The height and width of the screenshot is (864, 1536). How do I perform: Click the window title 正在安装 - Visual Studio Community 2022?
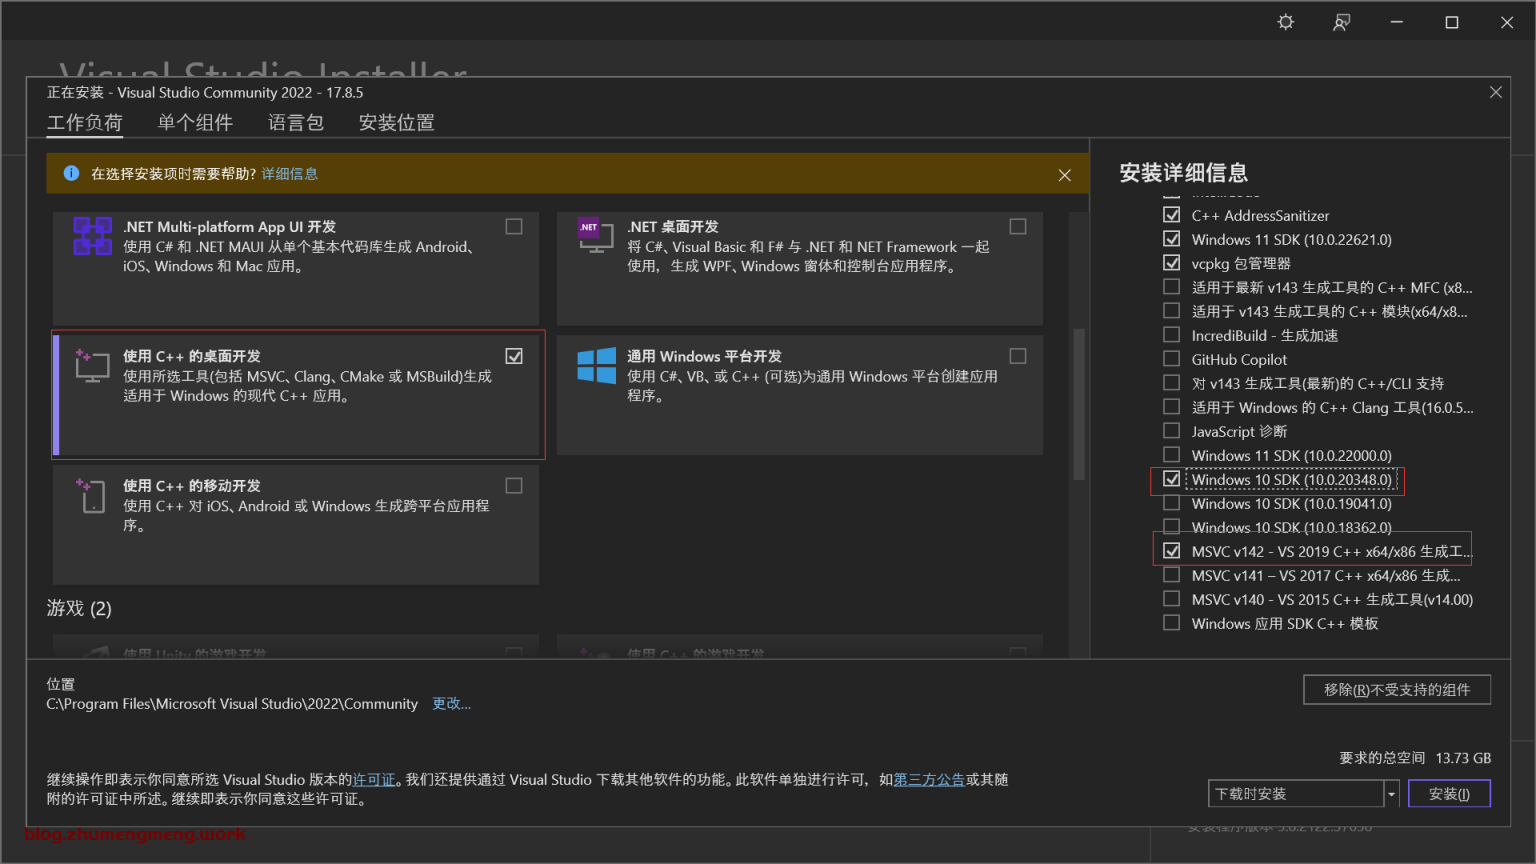[x=205, y=92]
